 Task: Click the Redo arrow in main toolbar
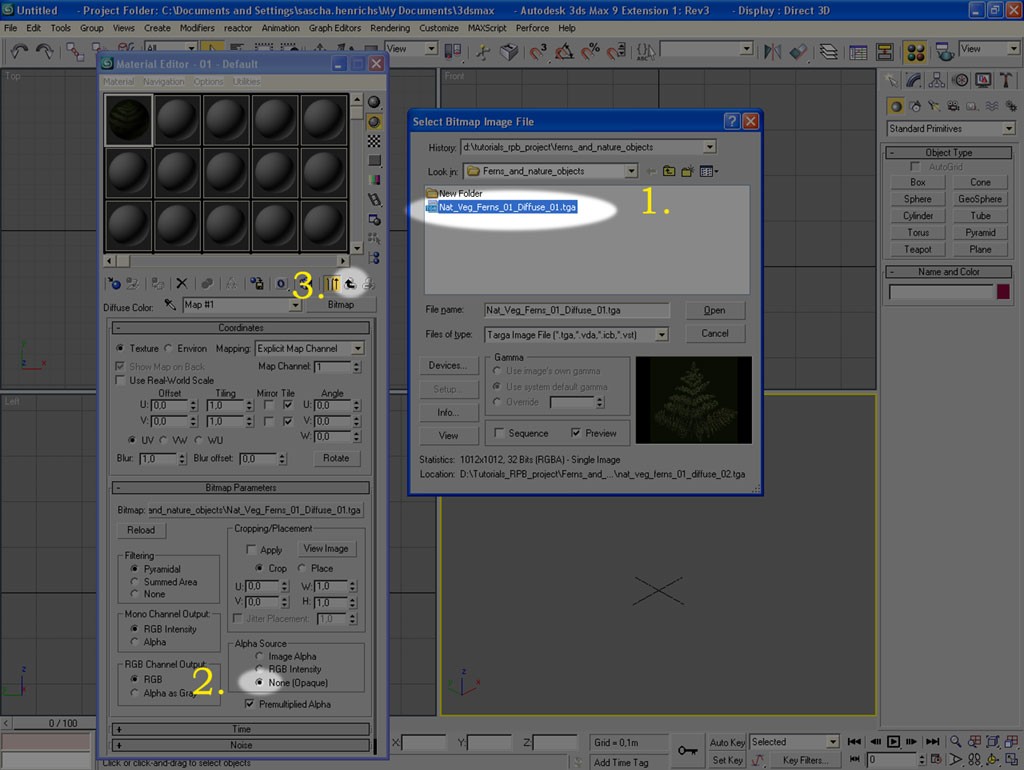coord(44,52)
